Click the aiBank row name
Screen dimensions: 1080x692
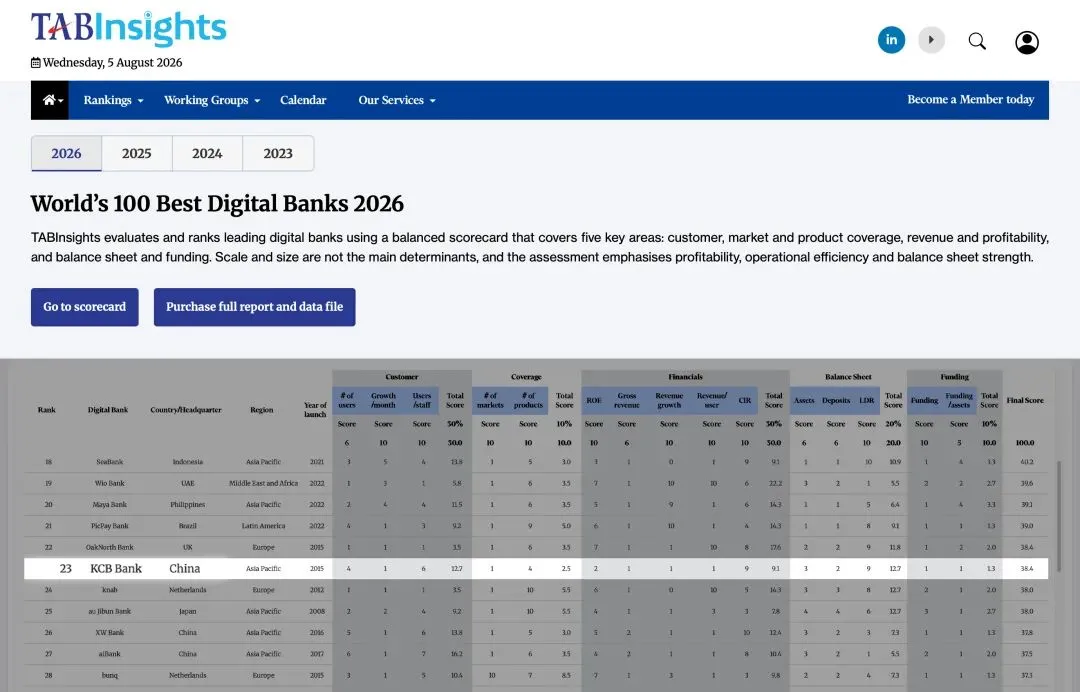tap(110, 654)
